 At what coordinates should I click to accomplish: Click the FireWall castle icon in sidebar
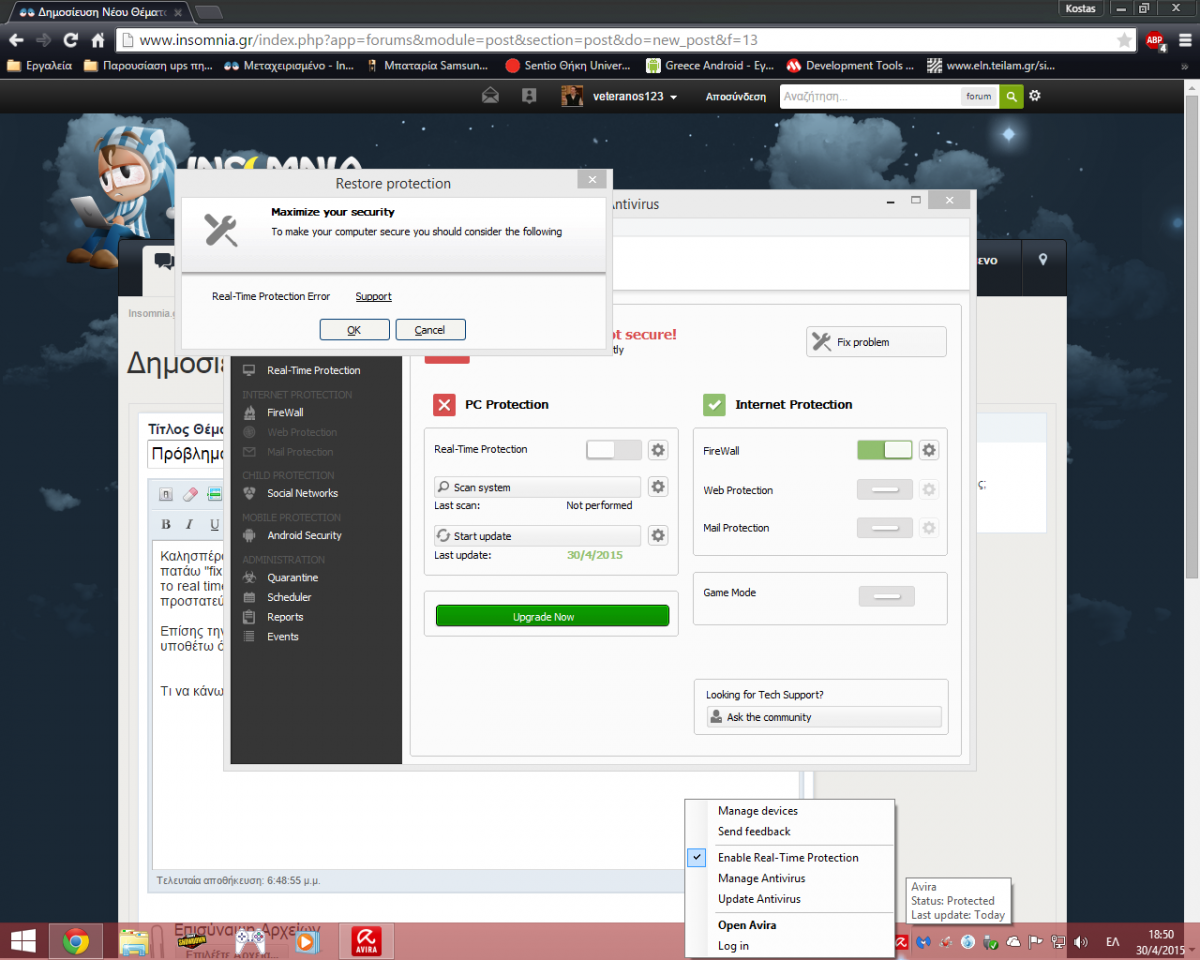point(249,412)
